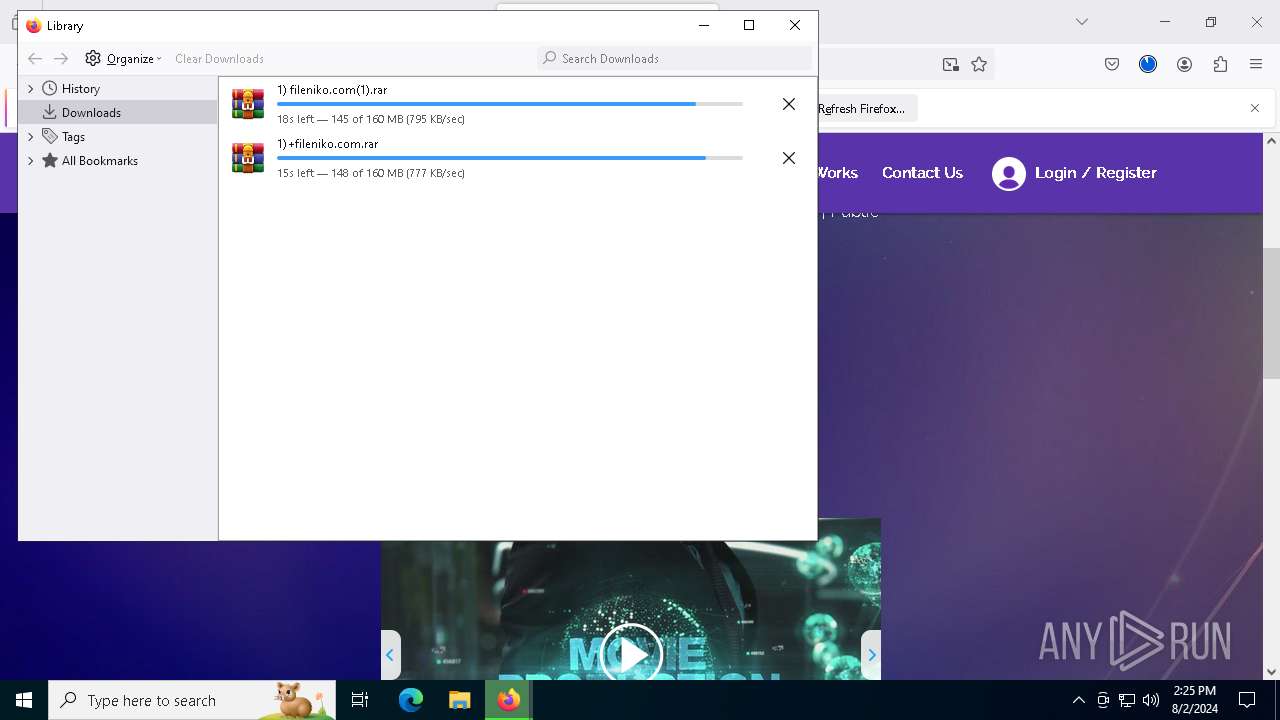The width and height of the screenshot is (1280, 720).
Task: Click the '18s left — 145 of 160 MB' status
Action: [x=371, y=119]
